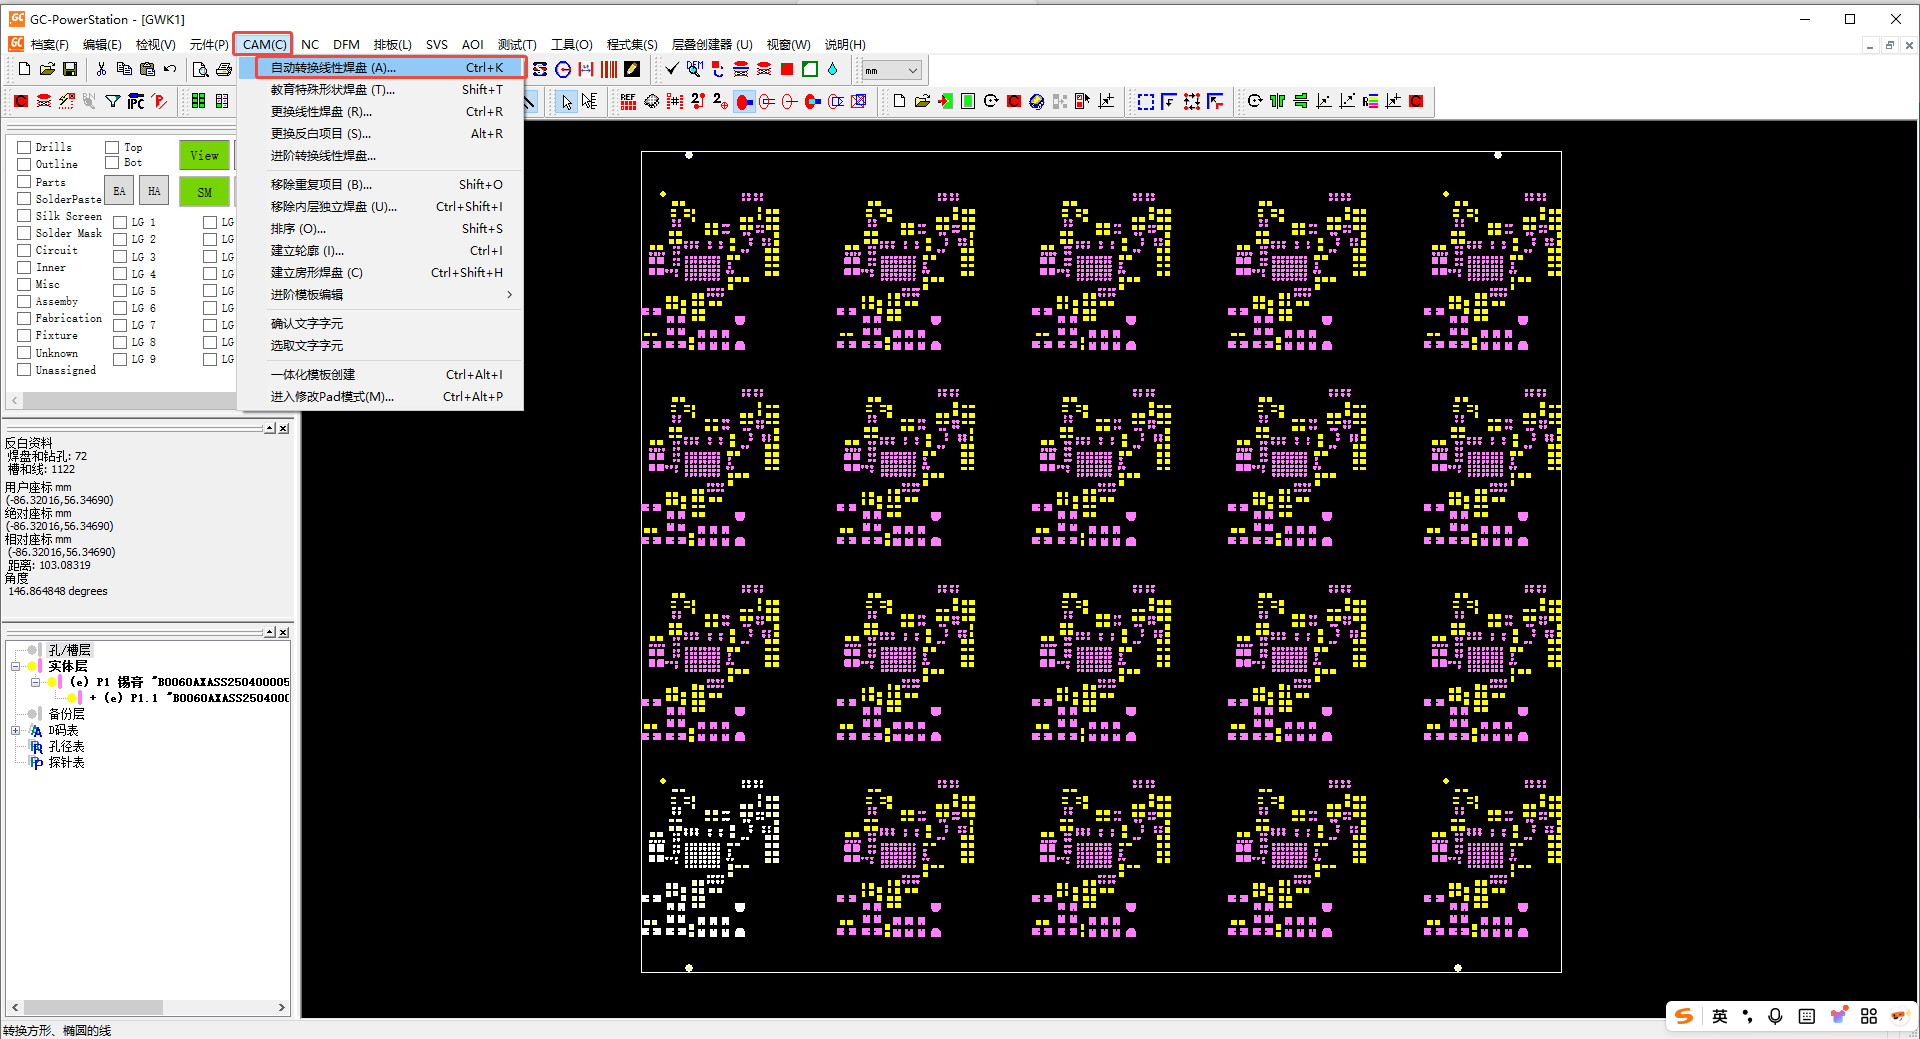This screenshot has width=1920, height=1039.
Task: Click the scissors Cut icon
Action: click(101, 69)
